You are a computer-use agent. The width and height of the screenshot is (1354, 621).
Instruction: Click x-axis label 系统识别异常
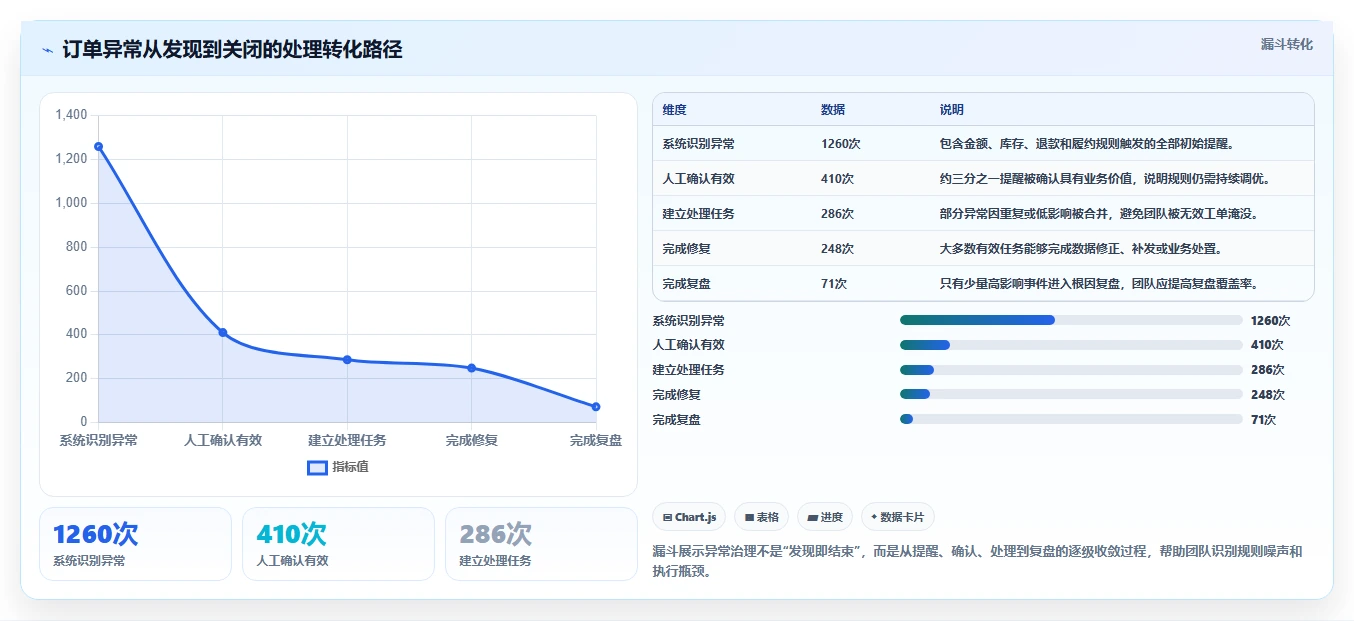click(x=98, y=440)
